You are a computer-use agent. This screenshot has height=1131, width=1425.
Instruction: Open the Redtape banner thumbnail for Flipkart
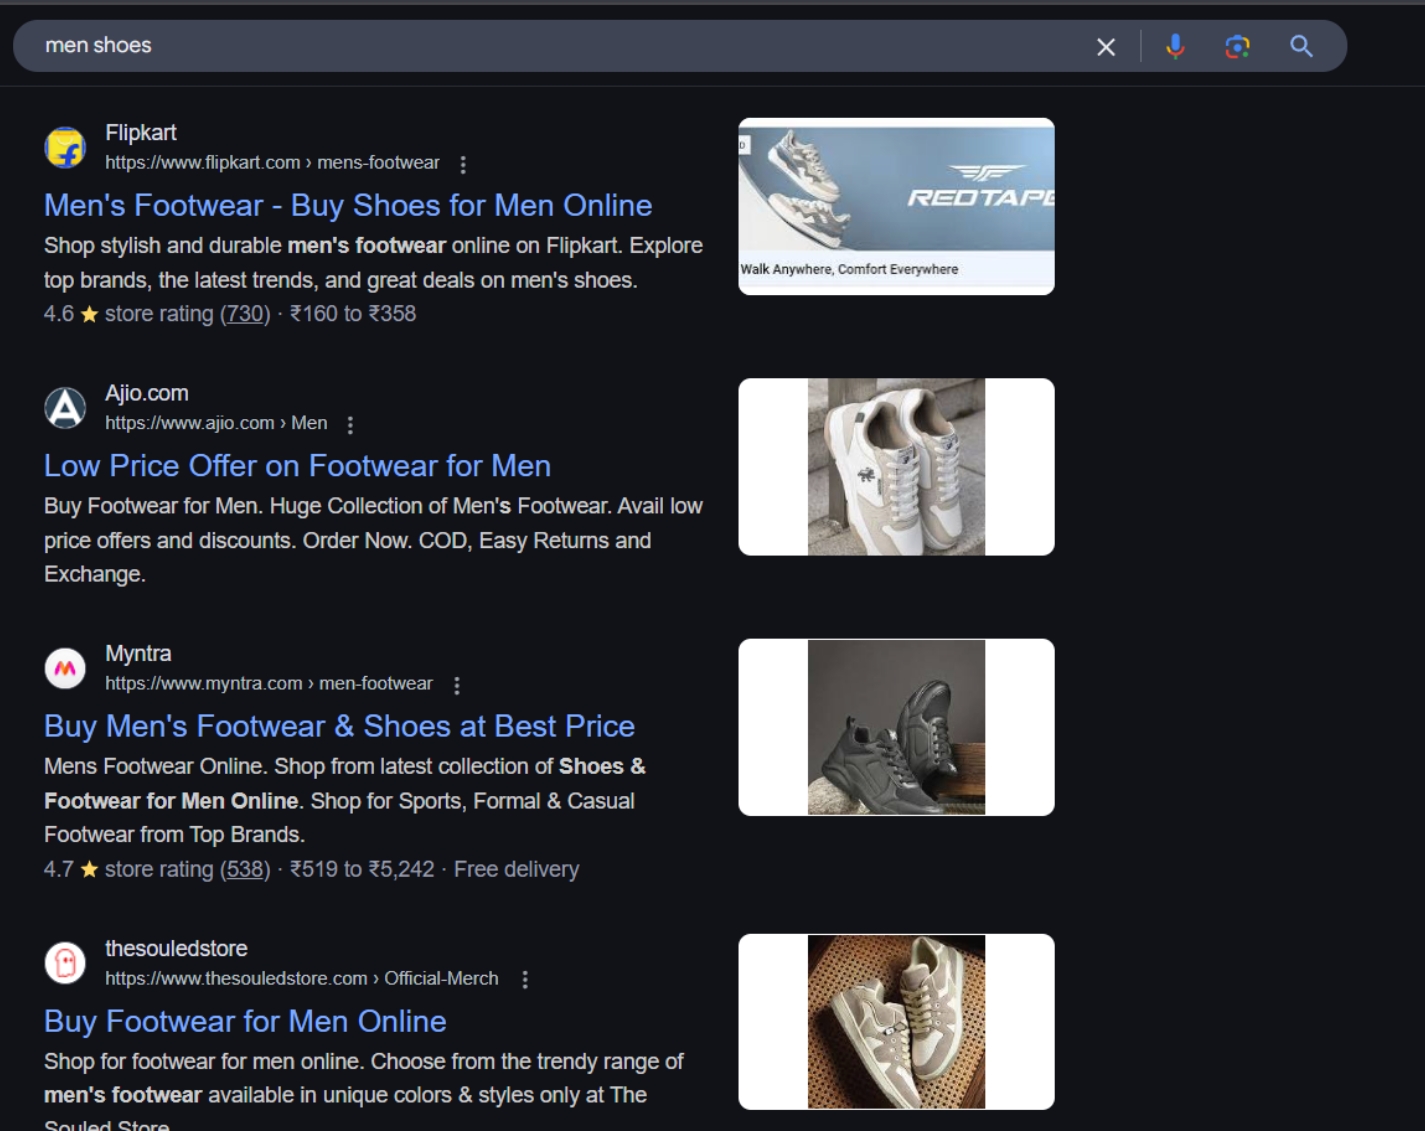tap(896, 206)
